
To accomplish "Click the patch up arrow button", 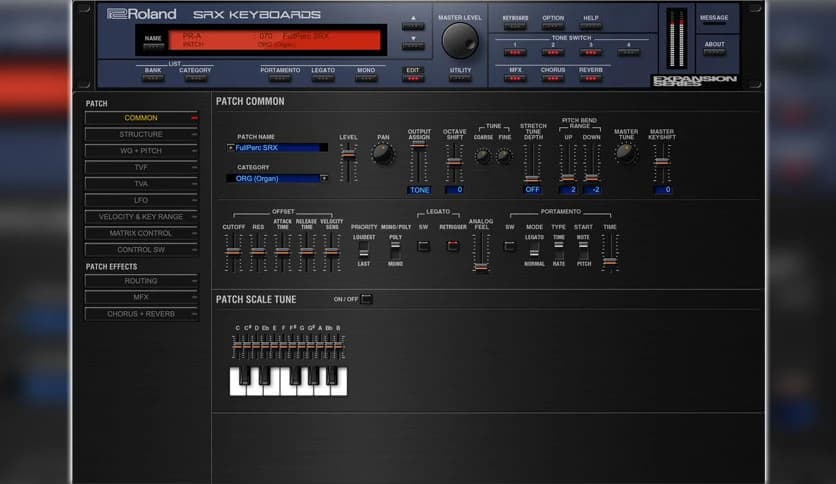I will coord(413,26).
